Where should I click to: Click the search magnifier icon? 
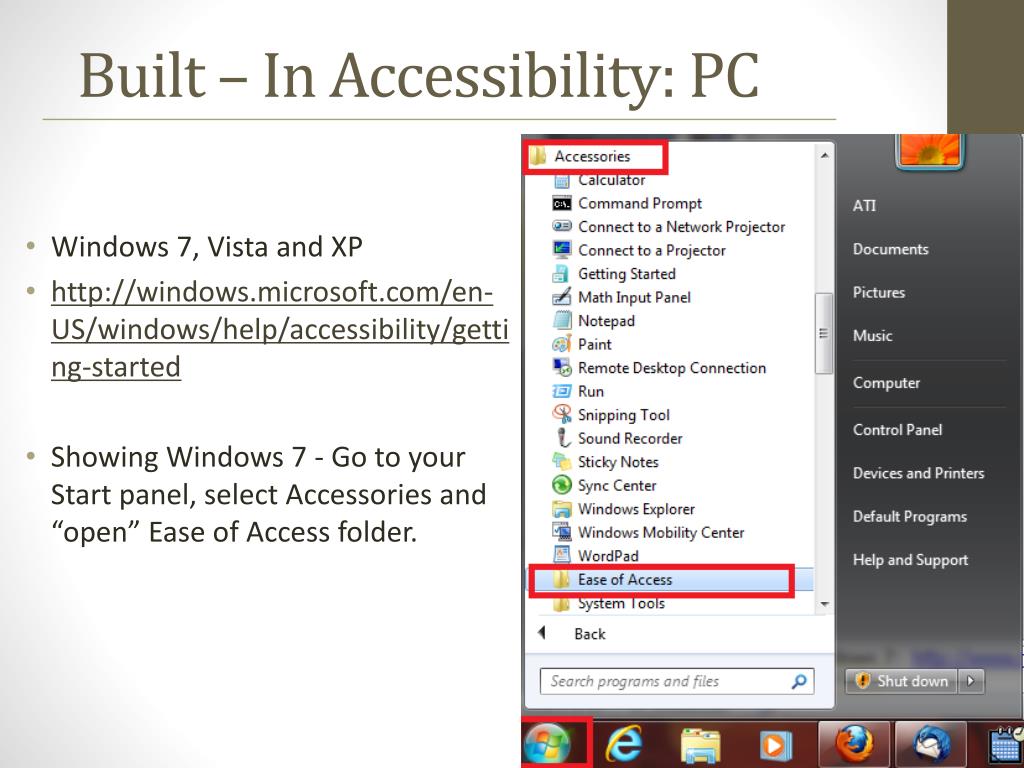coord(799,682)
